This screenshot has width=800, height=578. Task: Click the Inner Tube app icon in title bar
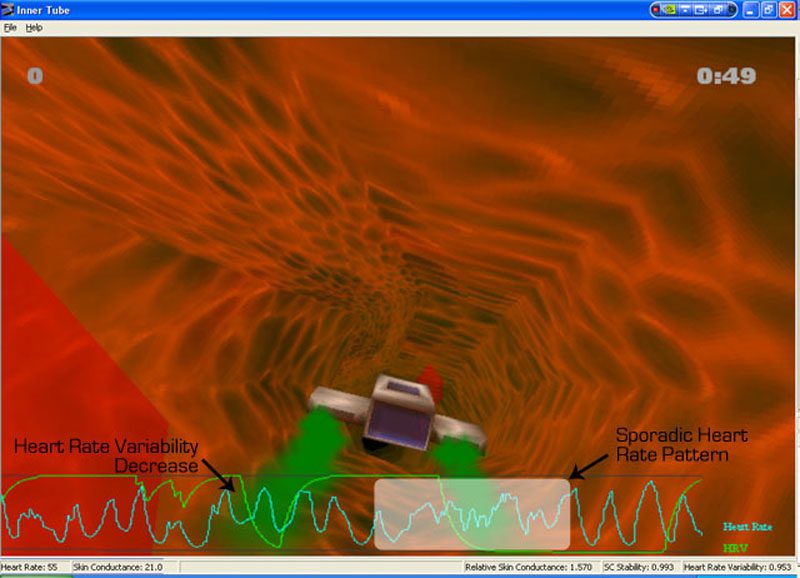(x=8, y=9)
